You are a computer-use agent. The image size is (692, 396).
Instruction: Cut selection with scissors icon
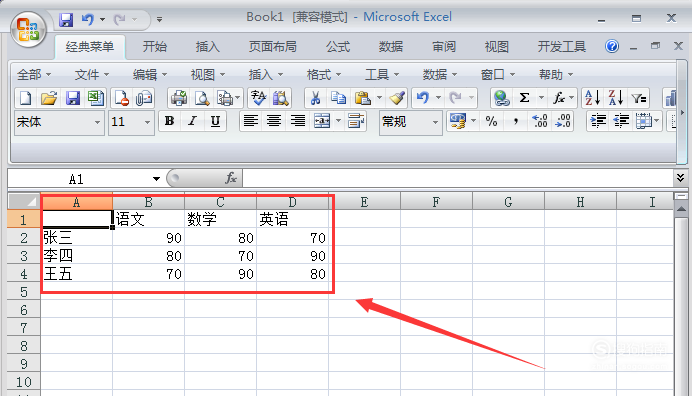click(x=315, y=98)
